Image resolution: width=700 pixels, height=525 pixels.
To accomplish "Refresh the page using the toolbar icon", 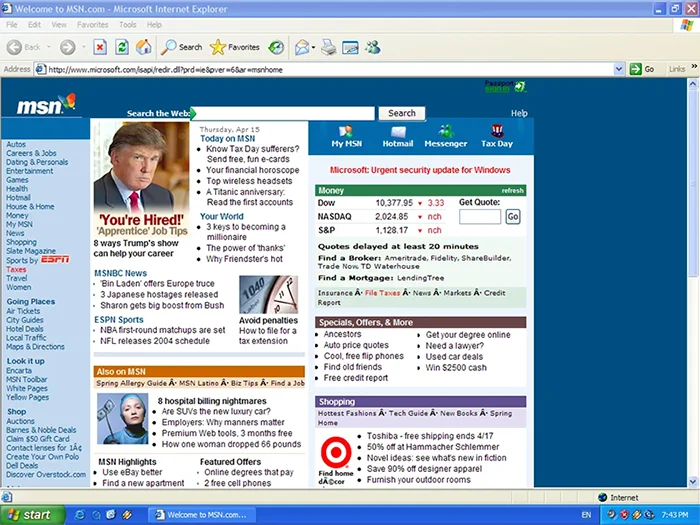I will coord(122,47).
